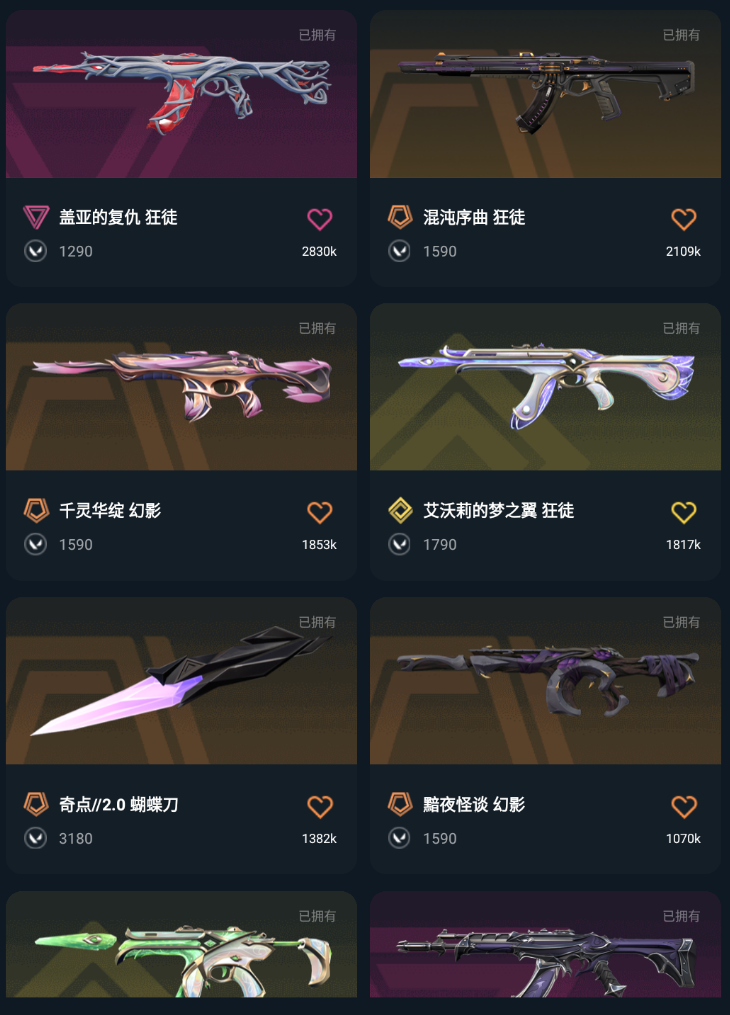This screenshot has height=1015, width=730.
Task: Open the green skin card at bottom left
Action: point(181,944)
